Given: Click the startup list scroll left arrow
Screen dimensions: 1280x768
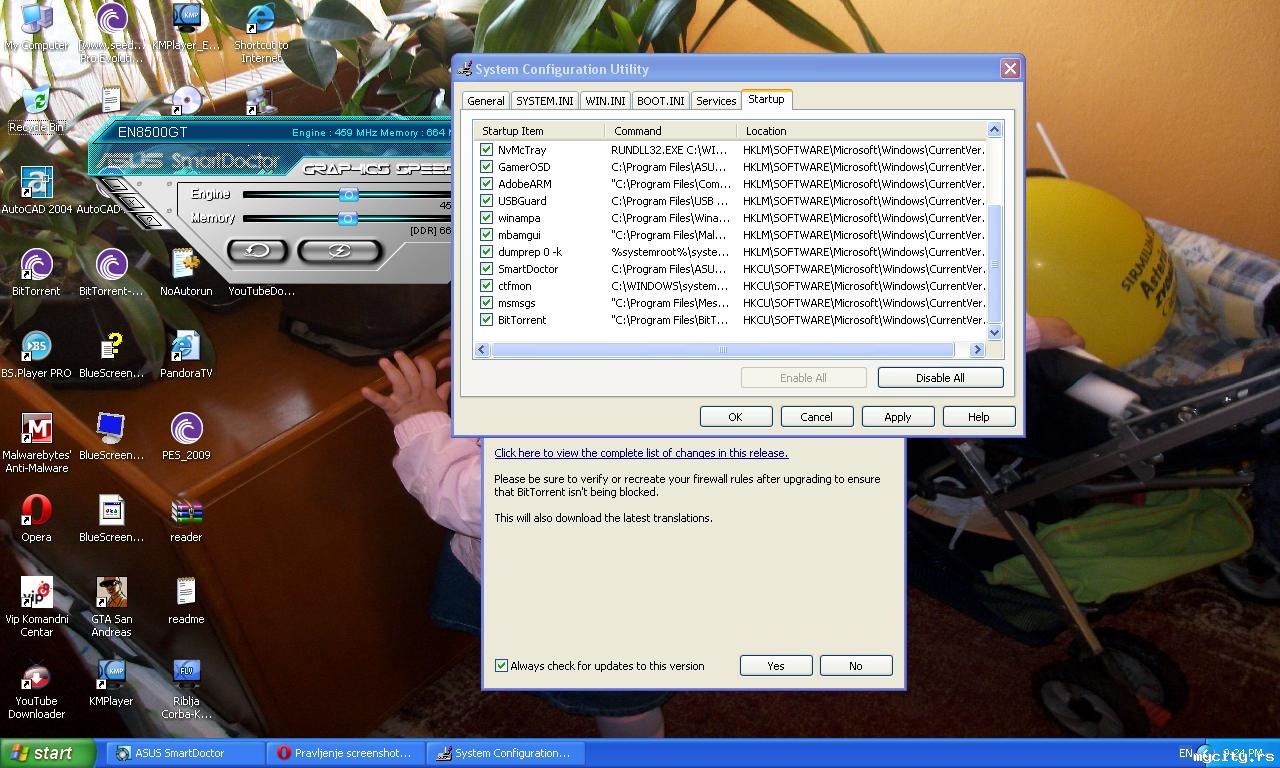Looking at the screenshot, I should [x=482, y=350].
